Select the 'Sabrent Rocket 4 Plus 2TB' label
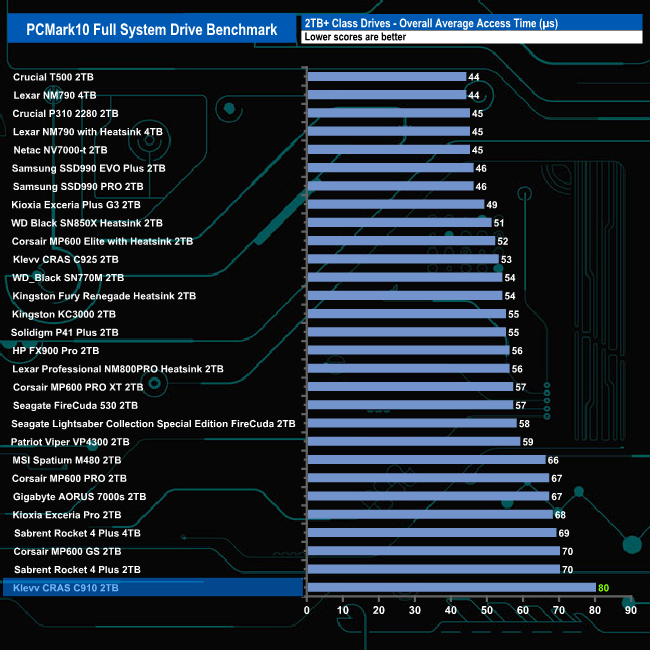Screen dimensions: 650x650 tap(78, 570)
